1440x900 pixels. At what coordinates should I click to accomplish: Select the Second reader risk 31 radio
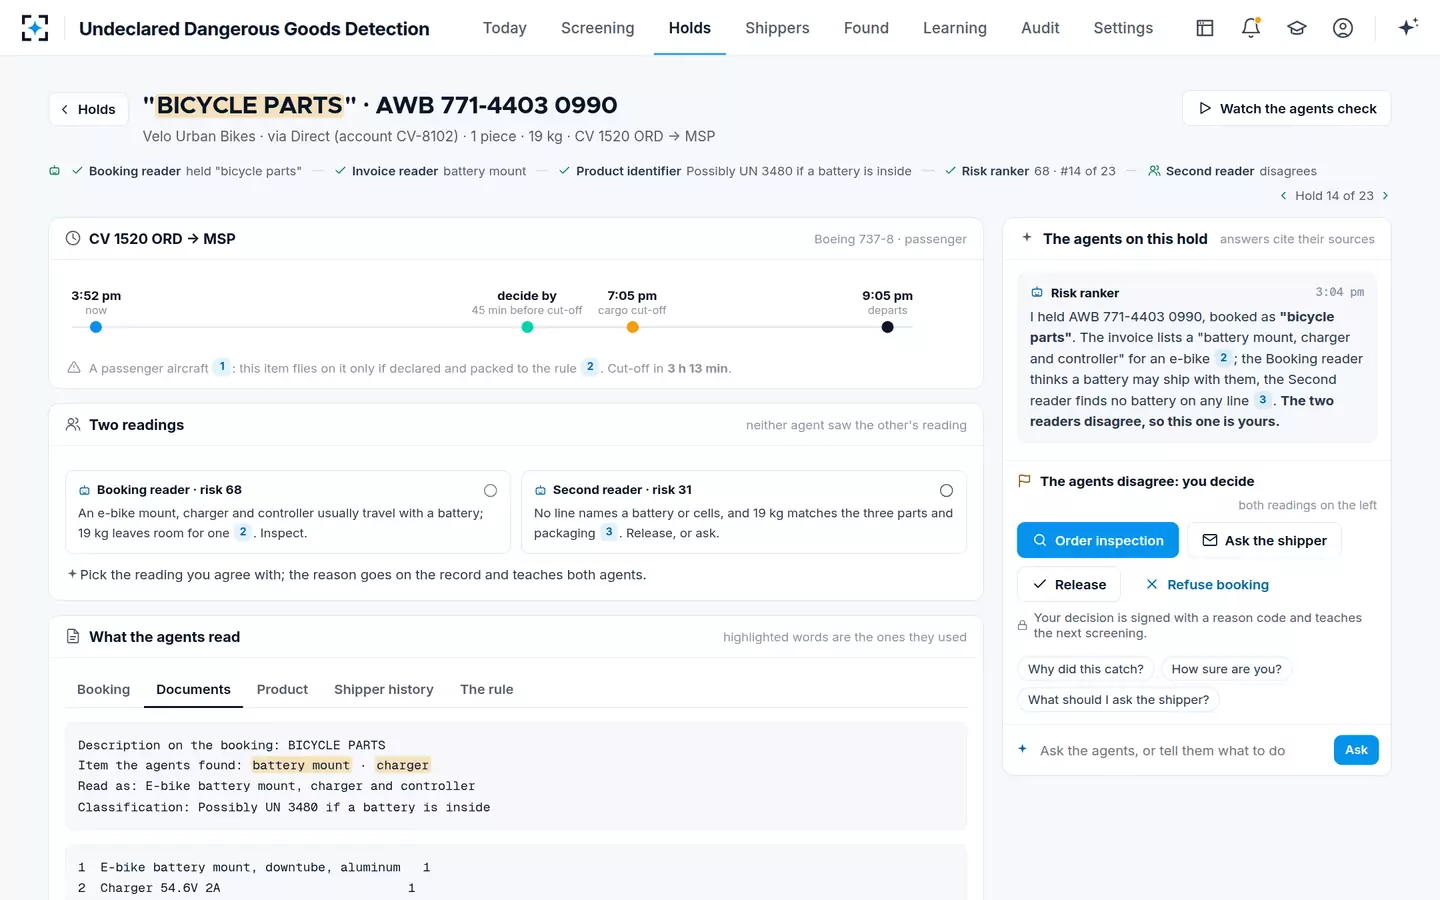coord(946,490)
